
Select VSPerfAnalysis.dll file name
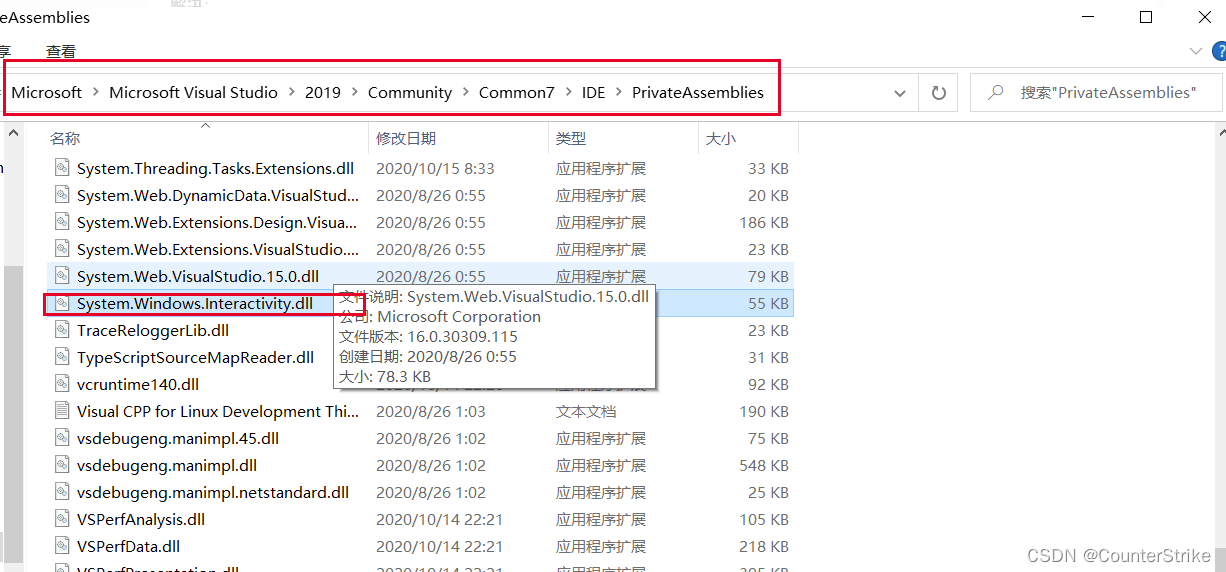(141, 519)
